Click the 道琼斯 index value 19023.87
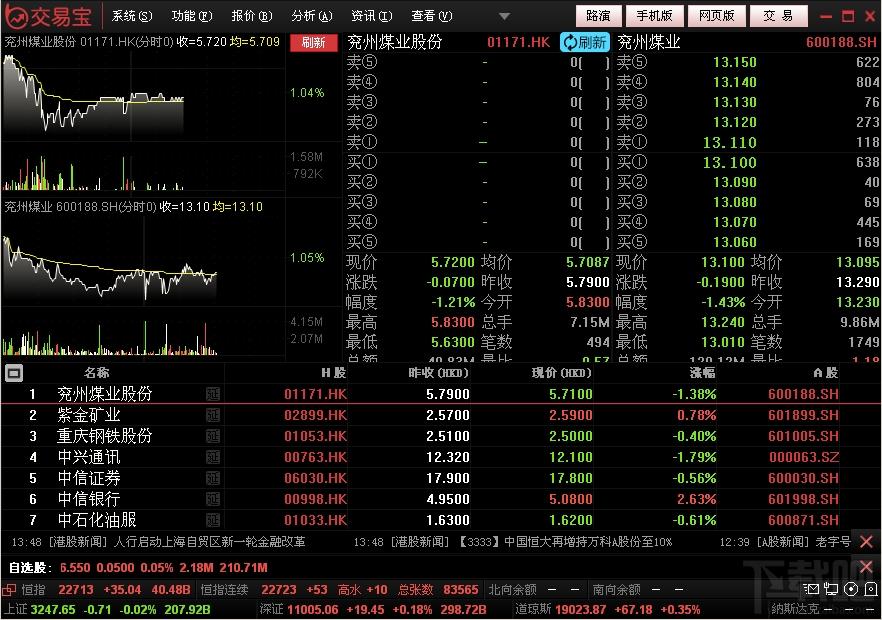 (581, 610)
